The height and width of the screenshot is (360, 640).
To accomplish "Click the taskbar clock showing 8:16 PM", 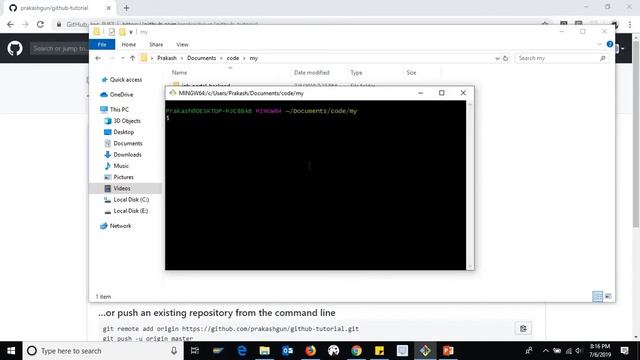I will [600, 350].
